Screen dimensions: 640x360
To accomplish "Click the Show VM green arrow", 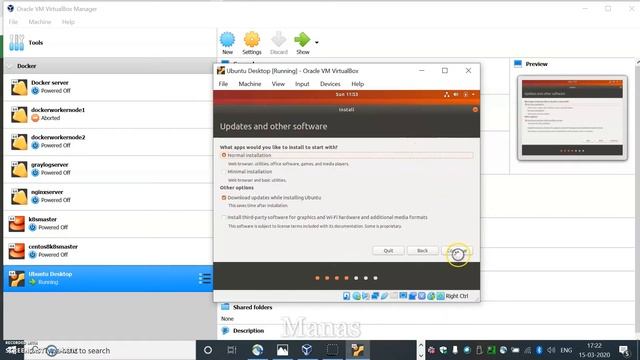I will 302,43.
